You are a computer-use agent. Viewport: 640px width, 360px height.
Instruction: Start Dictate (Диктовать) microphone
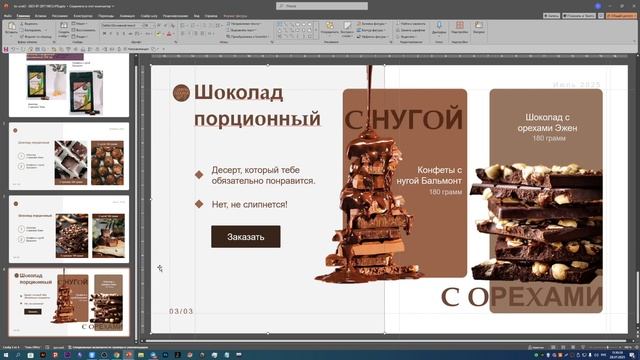click(x=439, y=28)
